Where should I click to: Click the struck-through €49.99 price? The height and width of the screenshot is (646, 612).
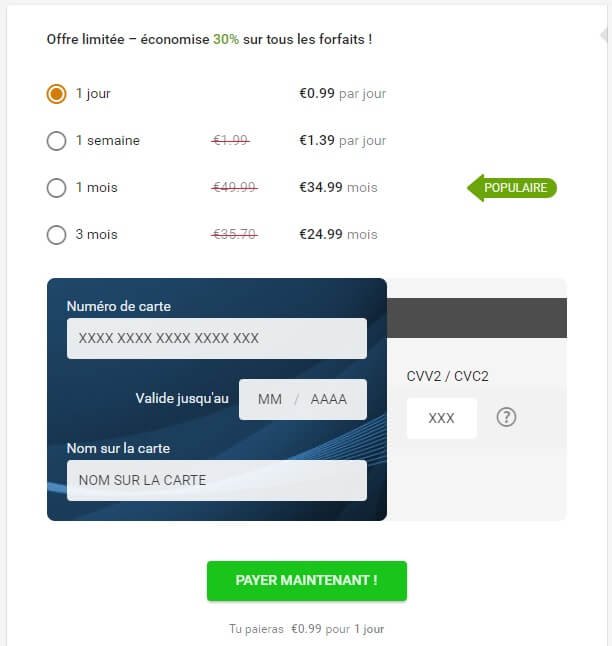(234, 187)
